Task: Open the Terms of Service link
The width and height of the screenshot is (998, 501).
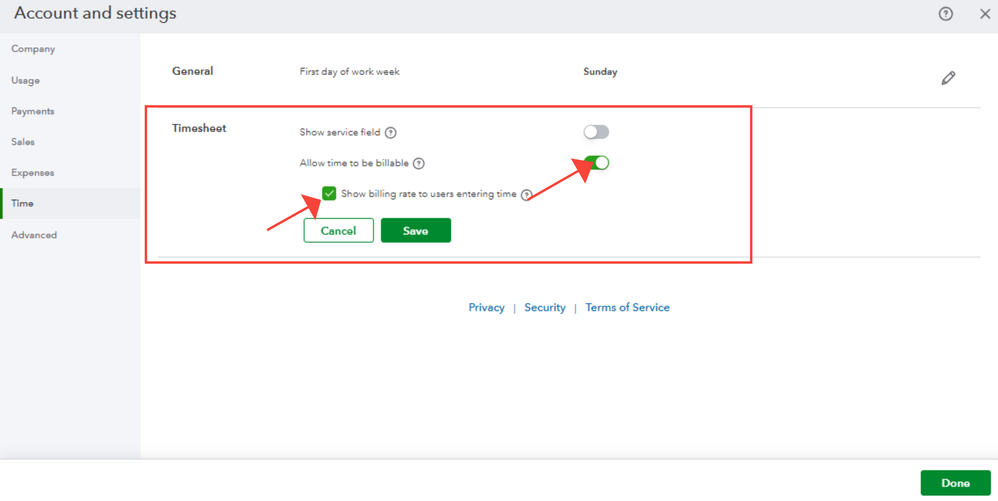Action: pyautogui.click(x=627, y=308)
